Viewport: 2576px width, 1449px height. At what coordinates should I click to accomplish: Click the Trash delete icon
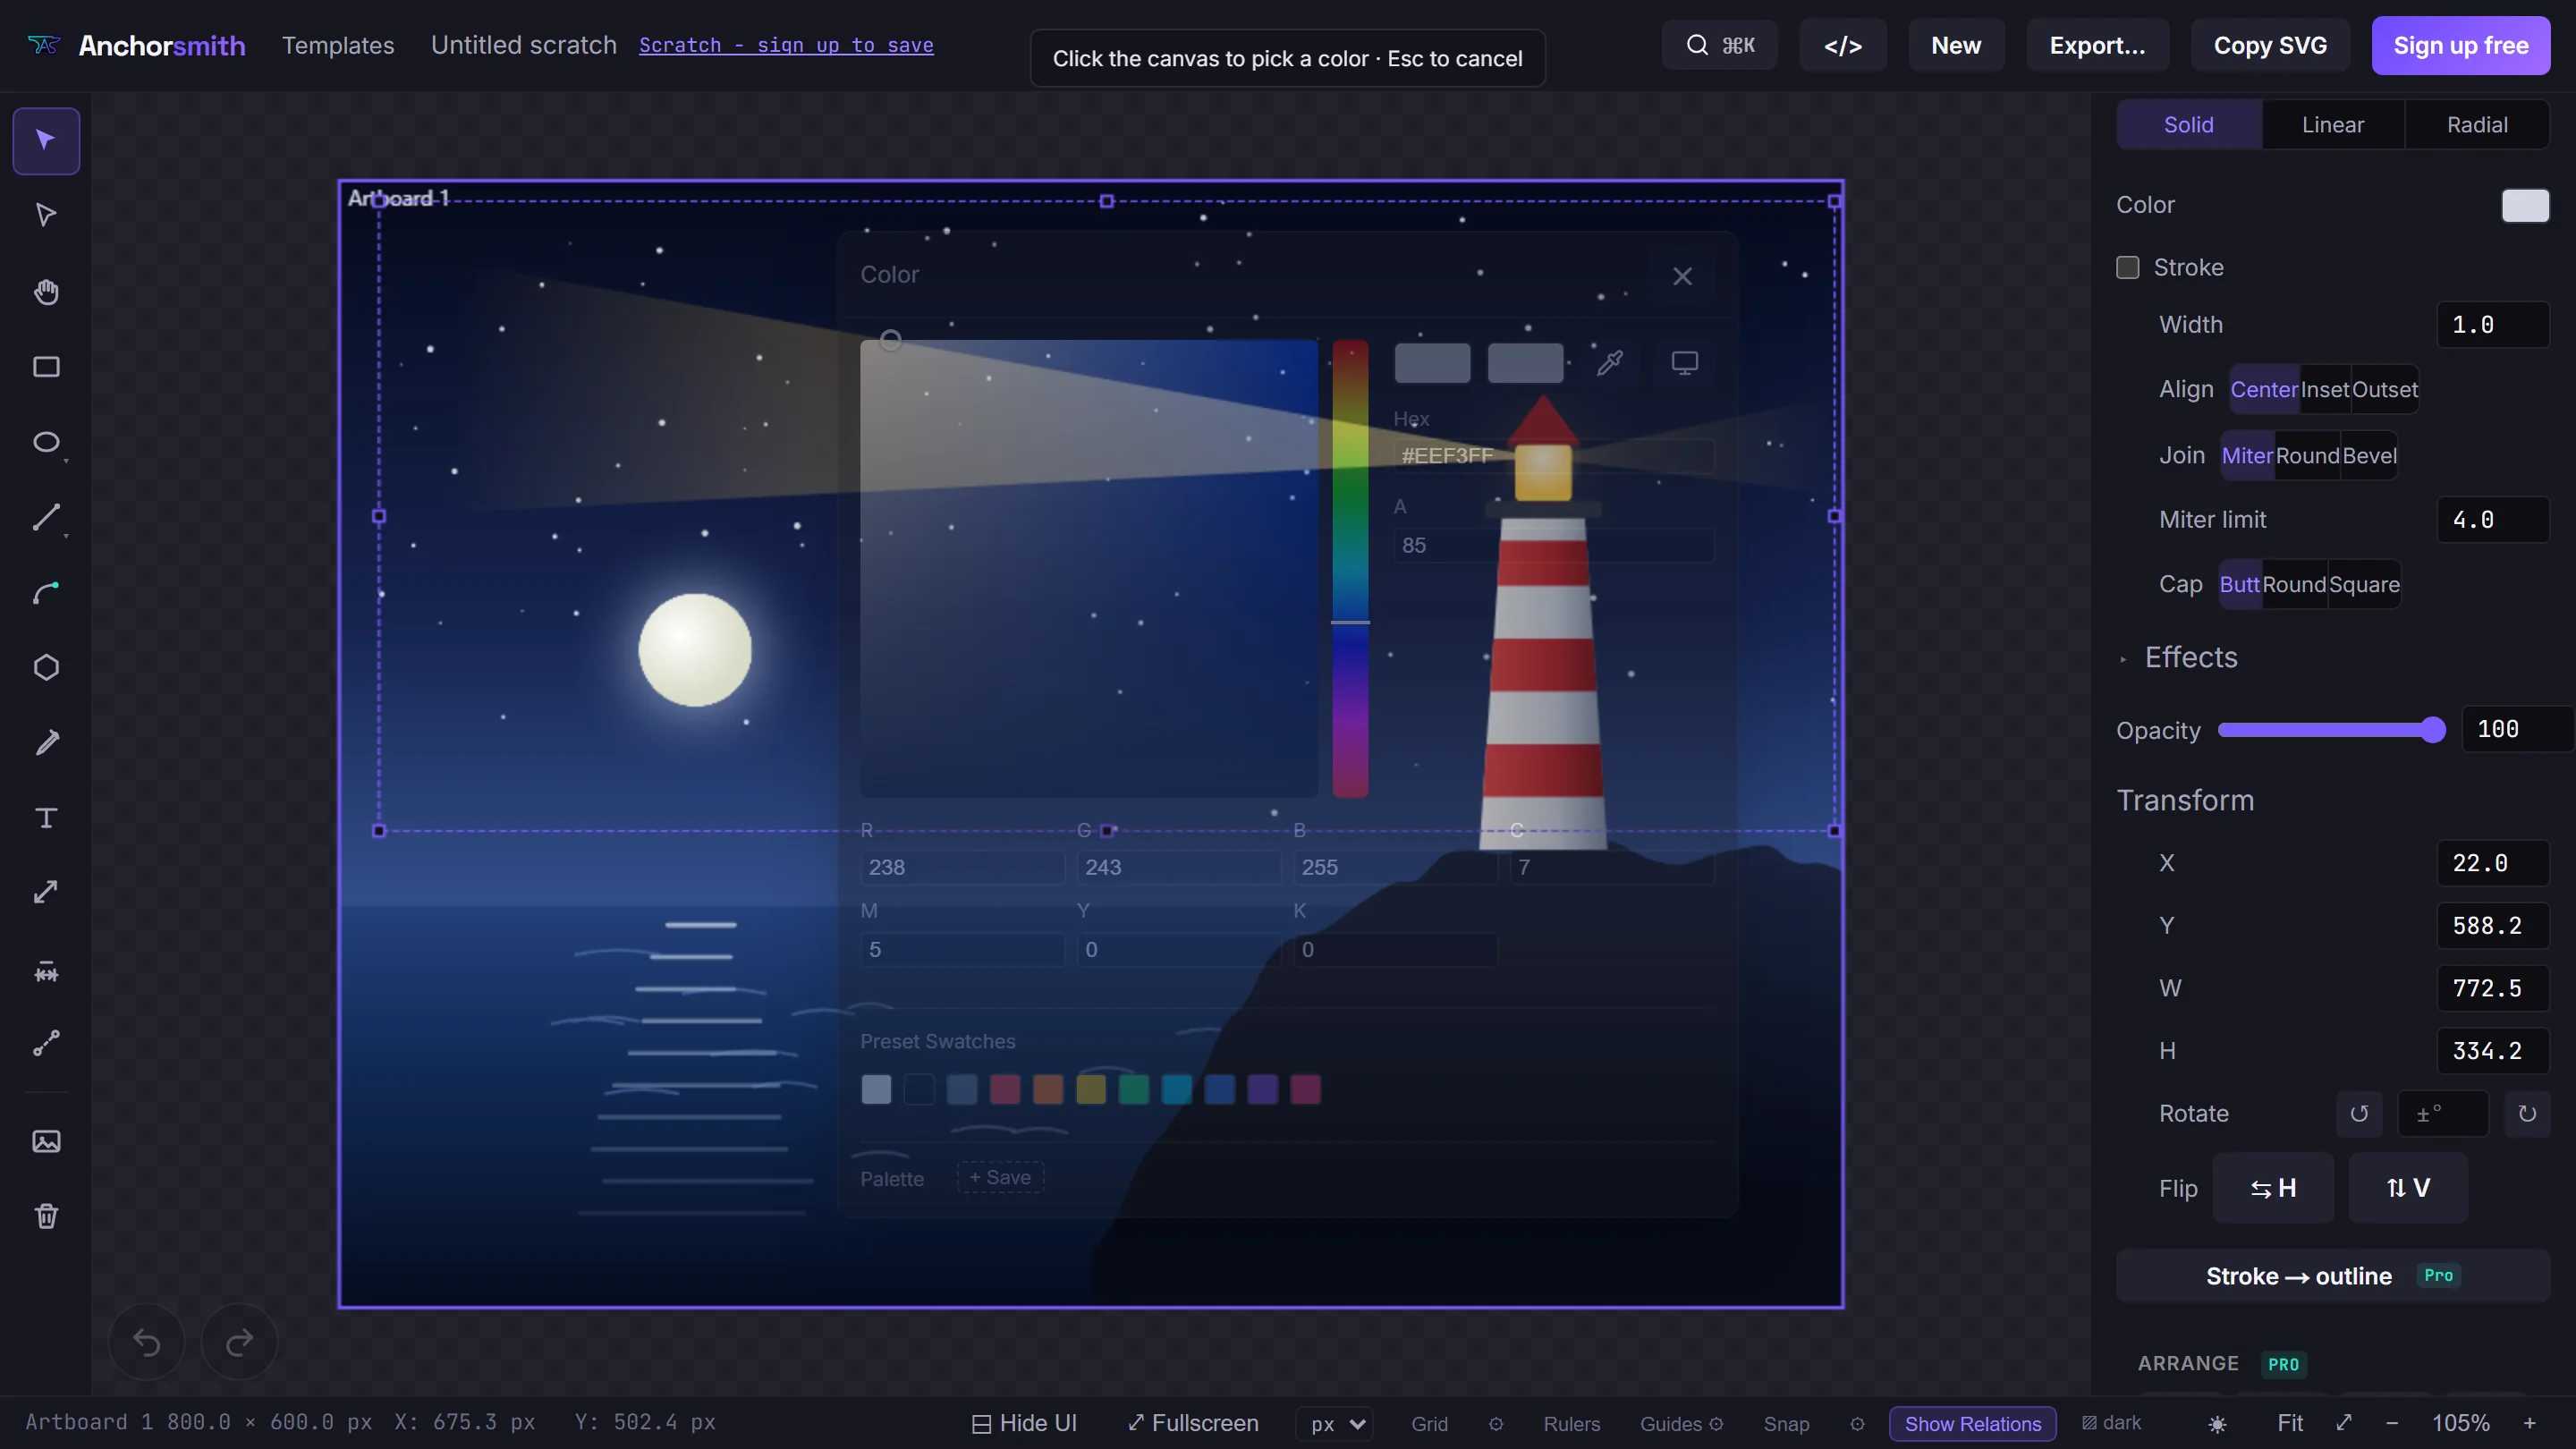[x=46, y=1216]
